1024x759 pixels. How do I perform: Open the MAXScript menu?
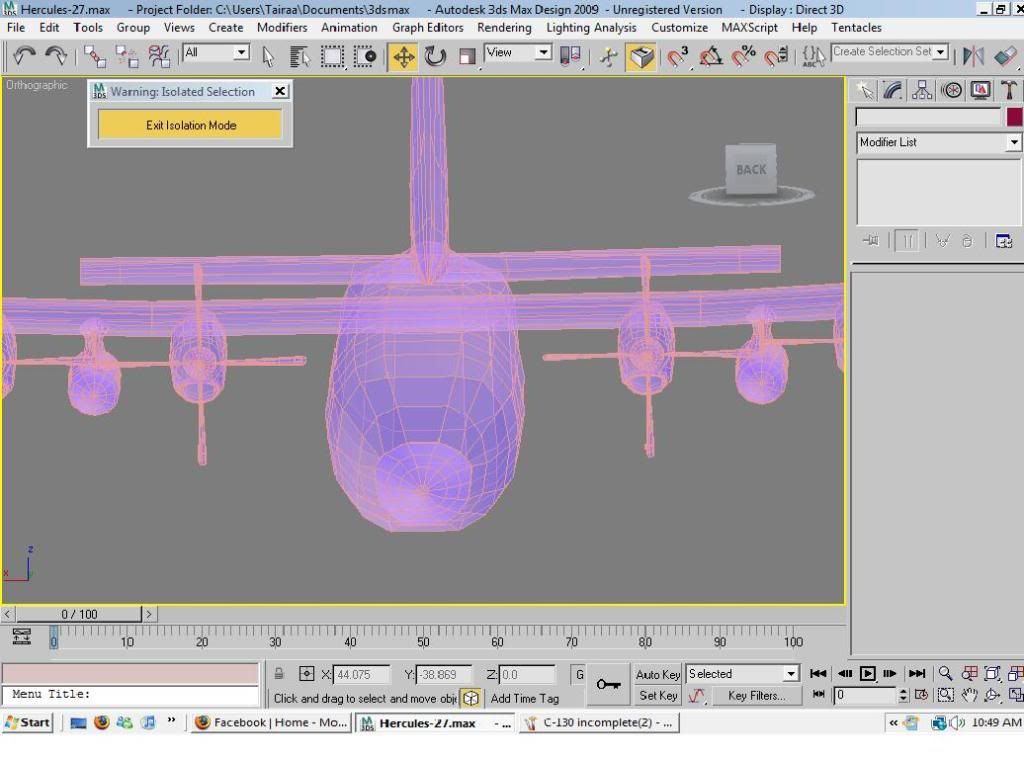click(749, 27)
